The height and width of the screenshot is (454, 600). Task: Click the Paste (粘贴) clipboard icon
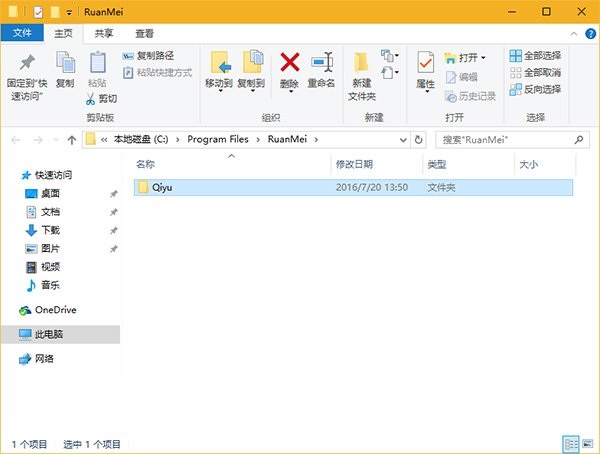[98, 62]
